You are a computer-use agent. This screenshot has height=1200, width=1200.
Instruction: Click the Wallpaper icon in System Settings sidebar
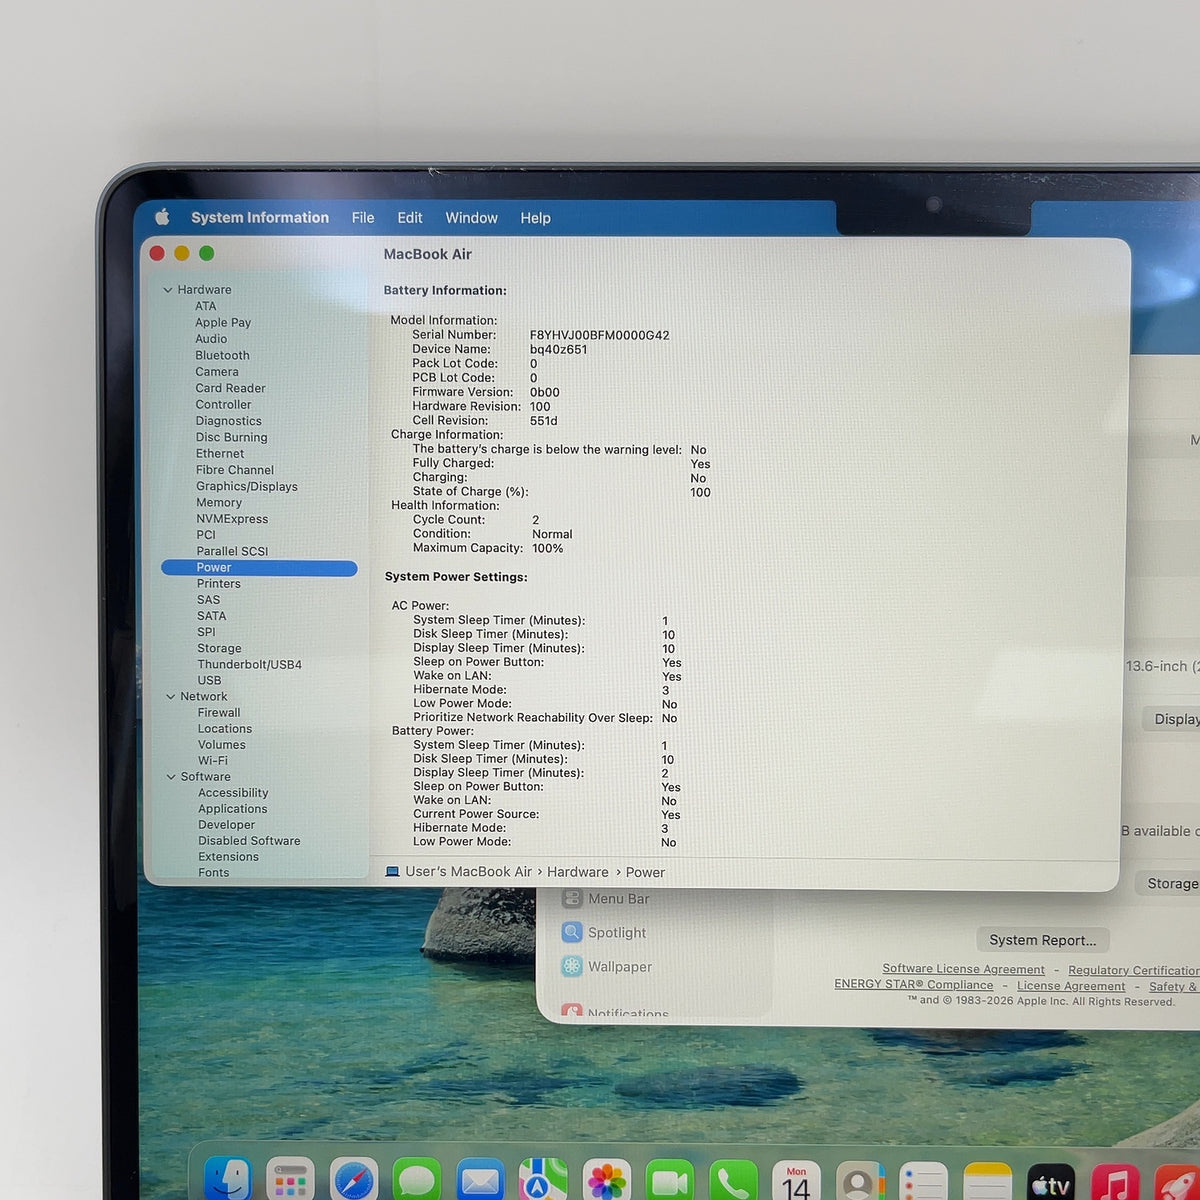[x=572, y=966]
